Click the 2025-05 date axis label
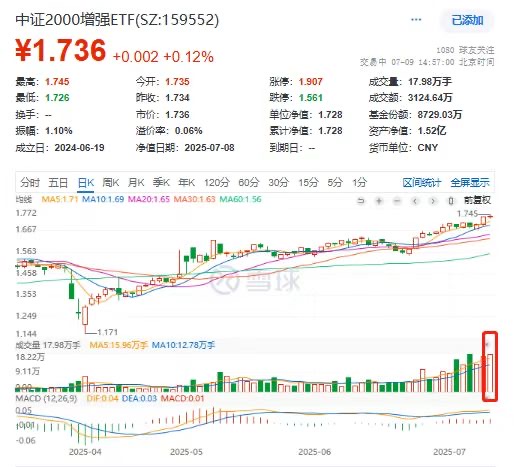This screenshot has height=467, width=514. [186, 452]
